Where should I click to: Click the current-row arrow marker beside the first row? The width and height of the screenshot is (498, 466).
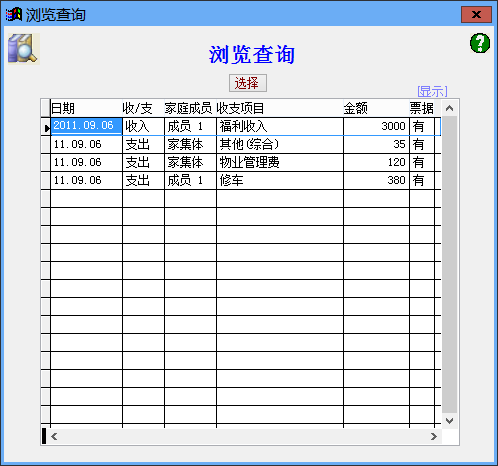46,127
